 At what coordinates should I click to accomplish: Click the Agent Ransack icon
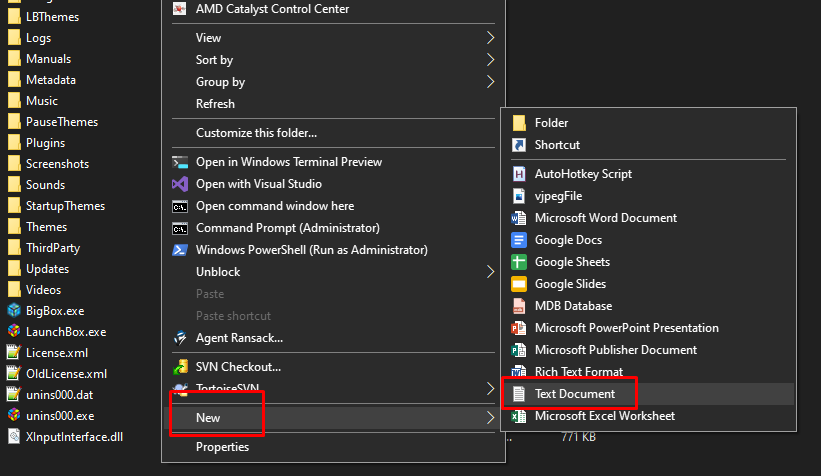[x=180, y=338]
